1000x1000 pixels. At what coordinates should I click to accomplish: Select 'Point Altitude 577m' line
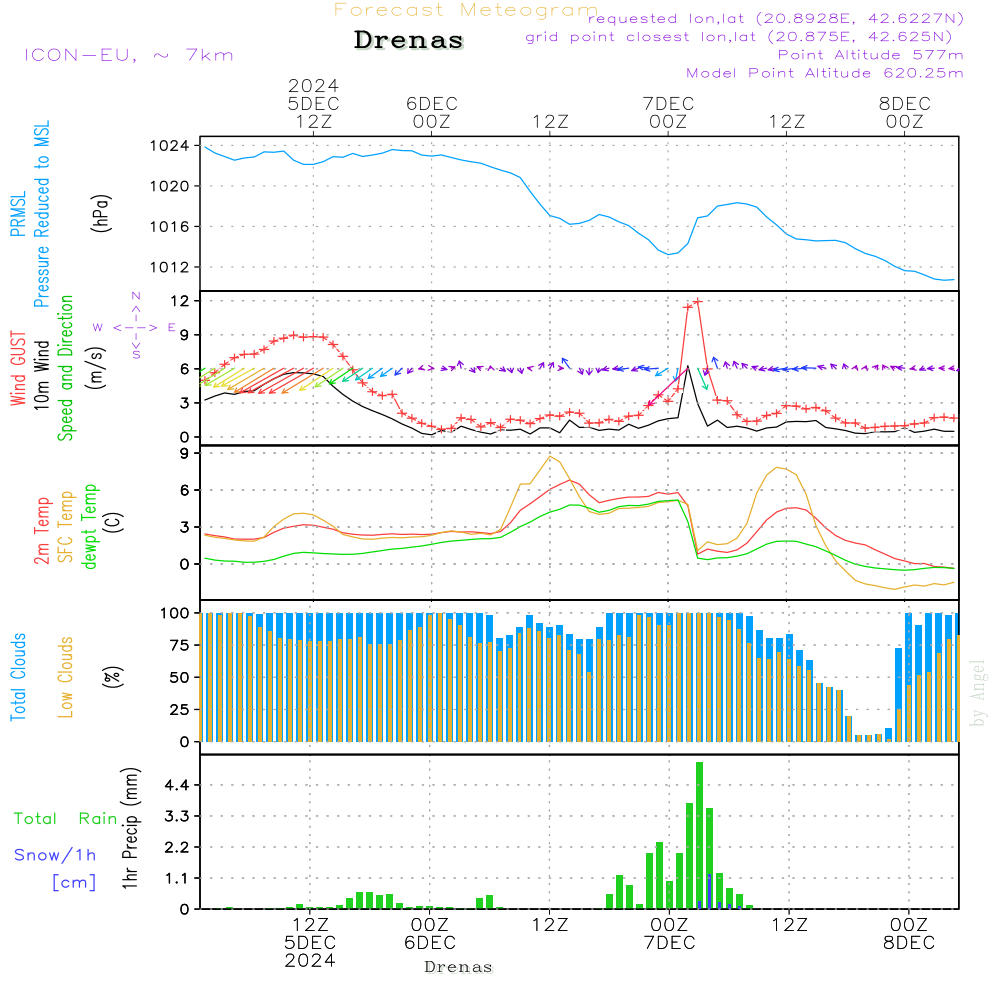(871, 55)
